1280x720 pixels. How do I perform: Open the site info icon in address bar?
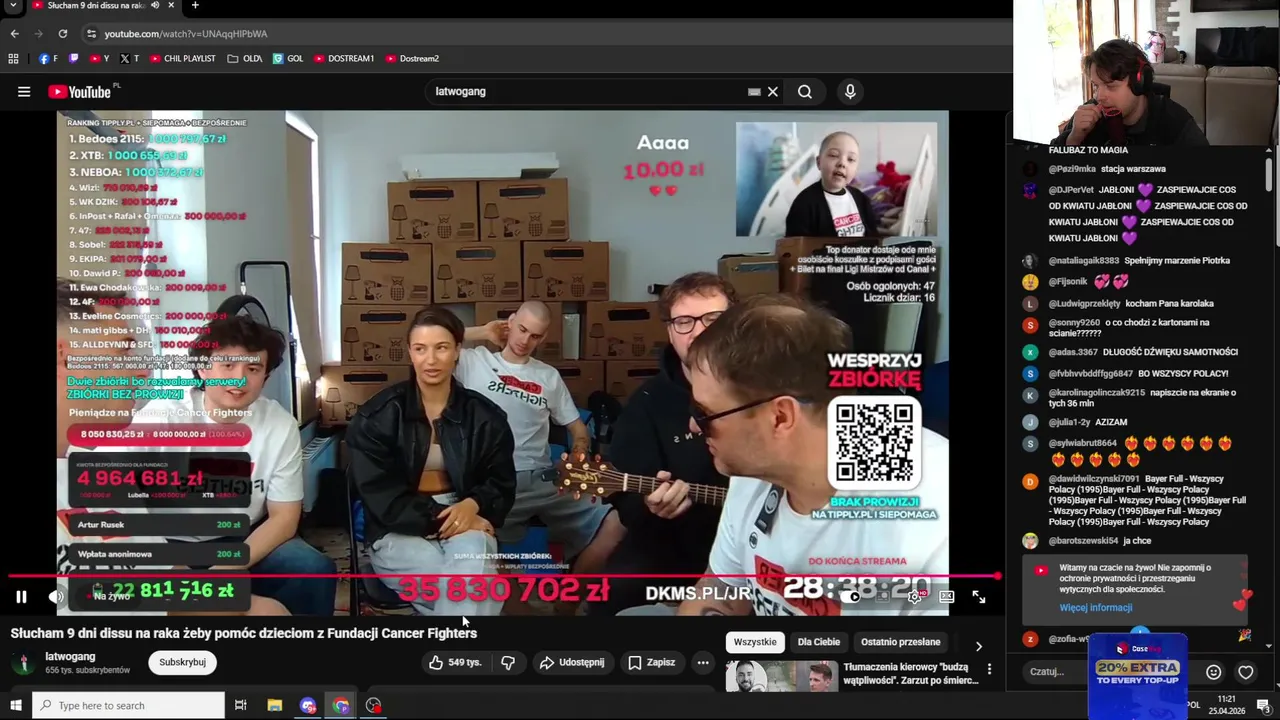(91, 33)
